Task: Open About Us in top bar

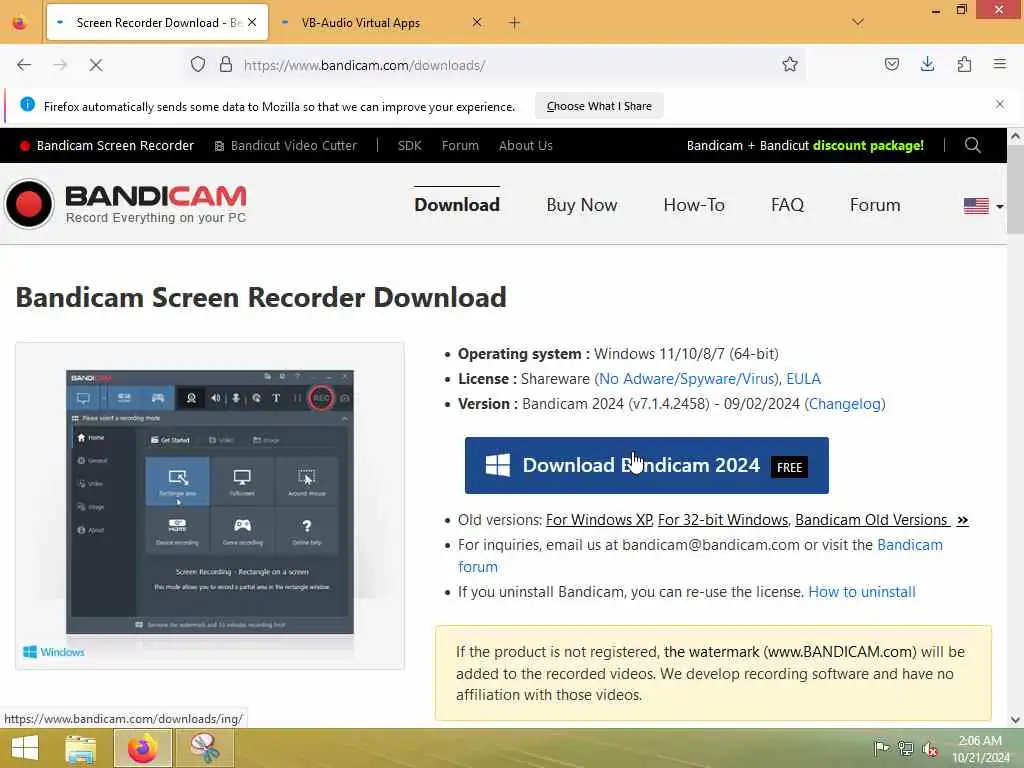Action: pos(526,146)
